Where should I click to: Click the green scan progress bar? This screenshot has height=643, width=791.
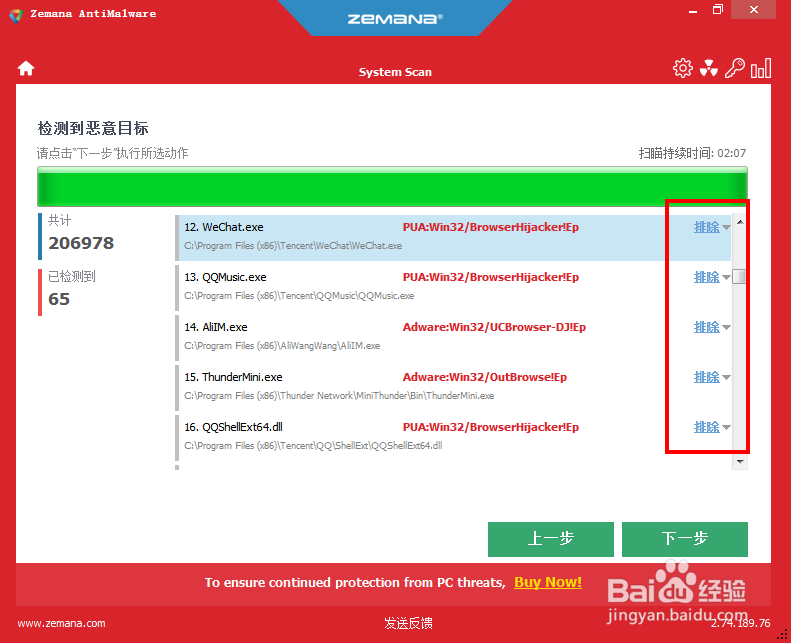(392, 186)
